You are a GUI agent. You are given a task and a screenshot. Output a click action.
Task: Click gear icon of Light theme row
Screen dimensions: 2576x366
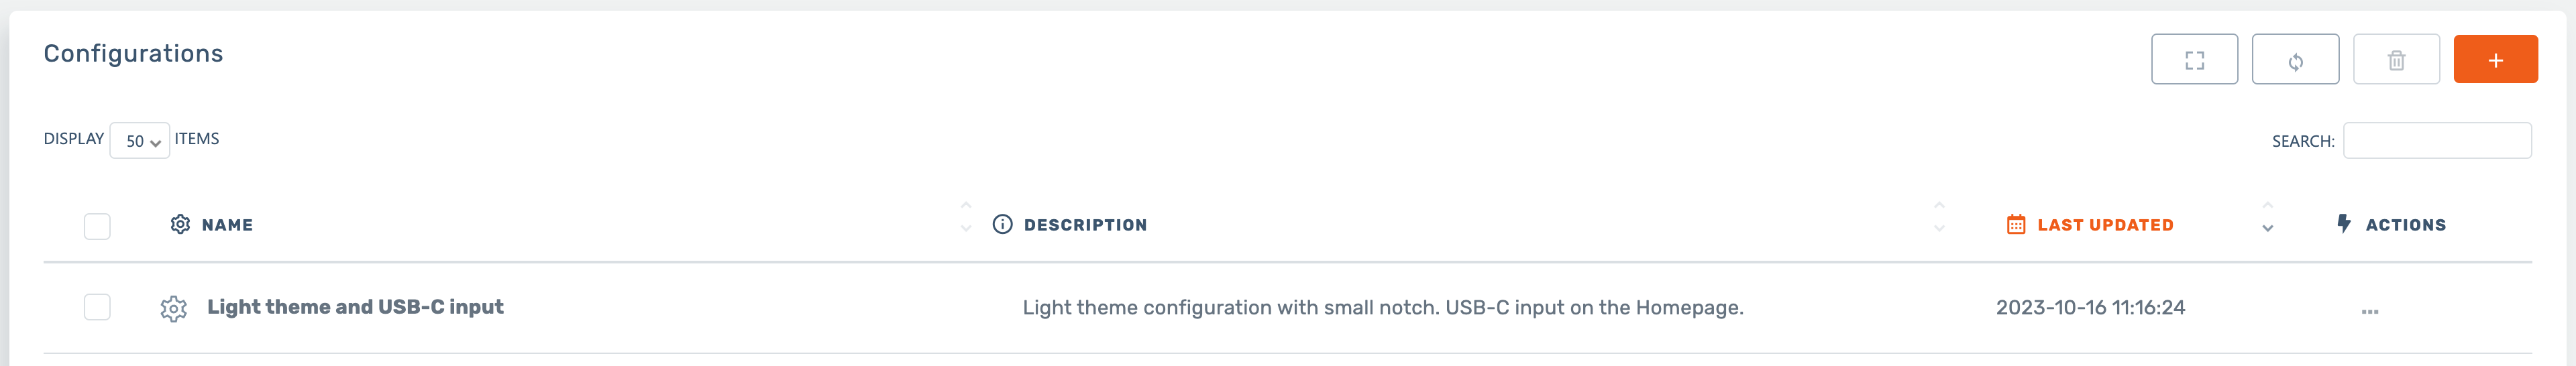(174, 309)
